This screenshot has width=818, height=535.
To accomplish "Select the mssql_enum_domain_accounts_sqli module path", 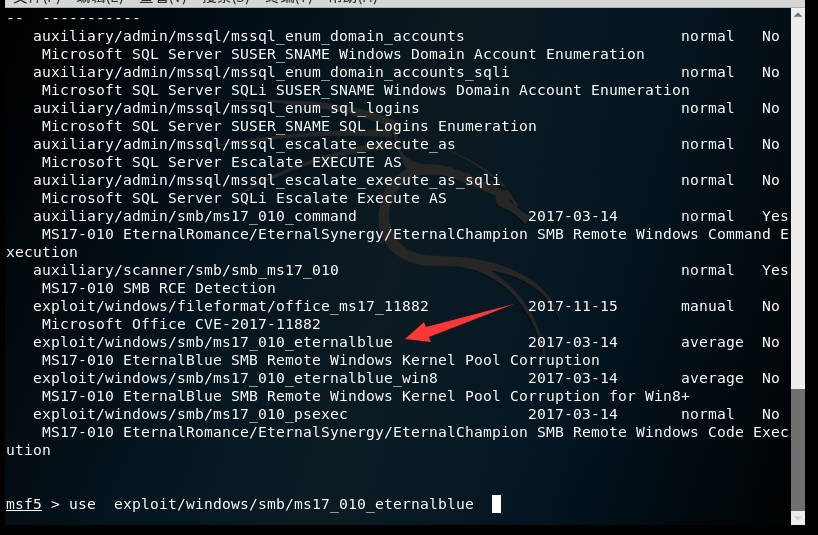I will tap(270, 72).
